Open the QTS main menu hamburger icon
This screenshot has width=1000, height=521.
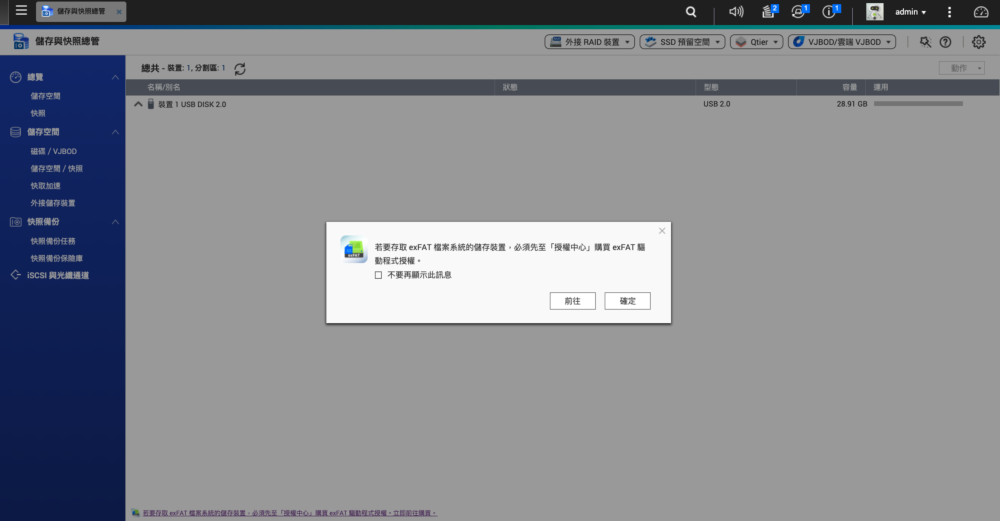tap(21, 10)
